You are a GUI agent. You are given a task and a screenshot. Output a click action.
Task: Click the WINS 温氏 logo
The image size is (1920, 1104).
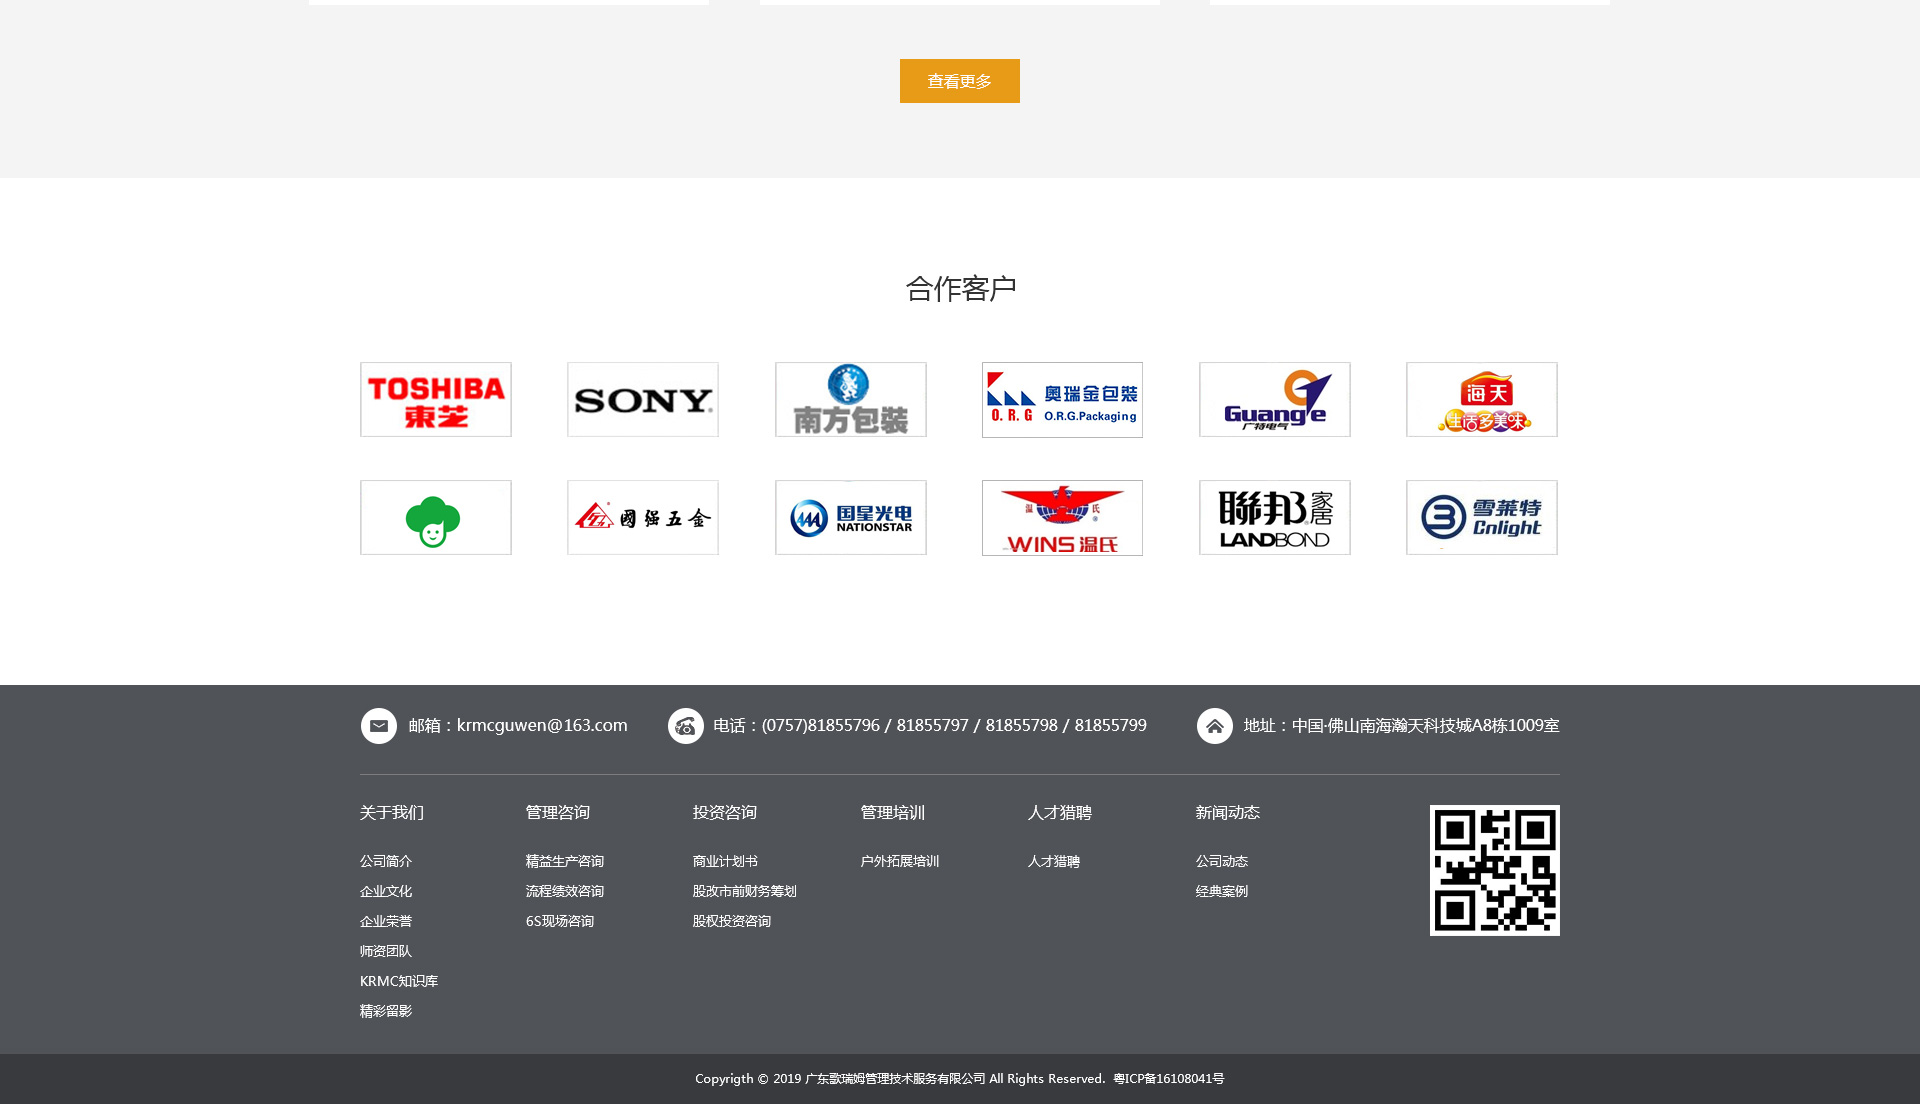1062,518
